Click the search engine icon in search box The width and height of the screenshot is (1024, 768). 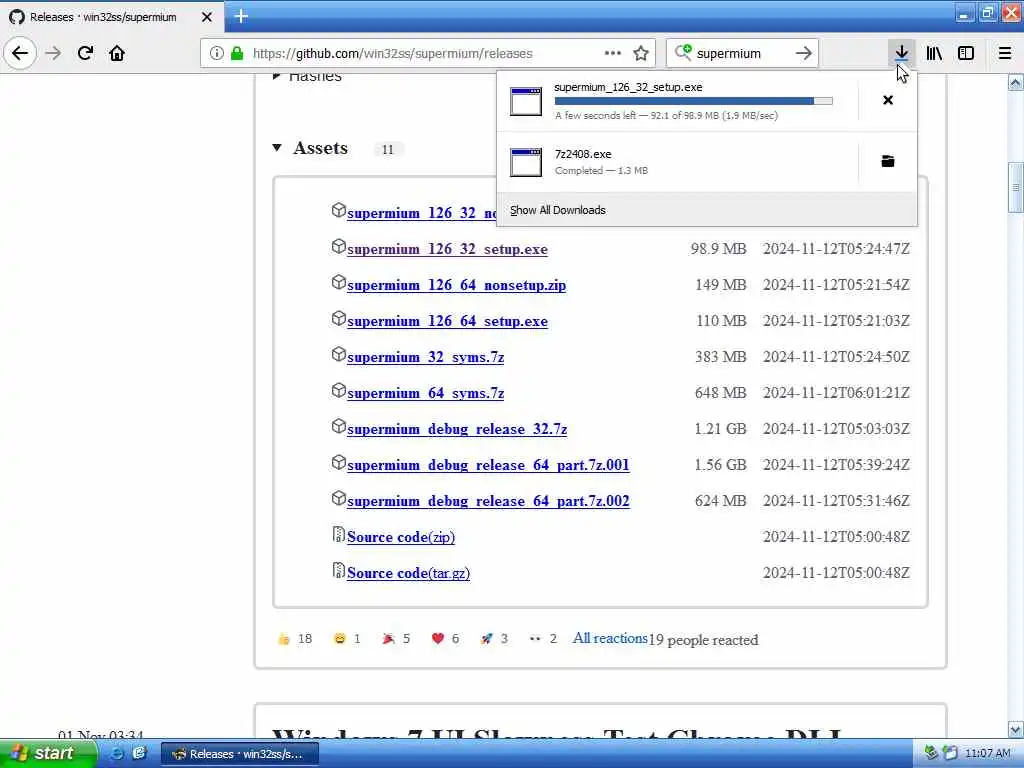pos(683,52)
